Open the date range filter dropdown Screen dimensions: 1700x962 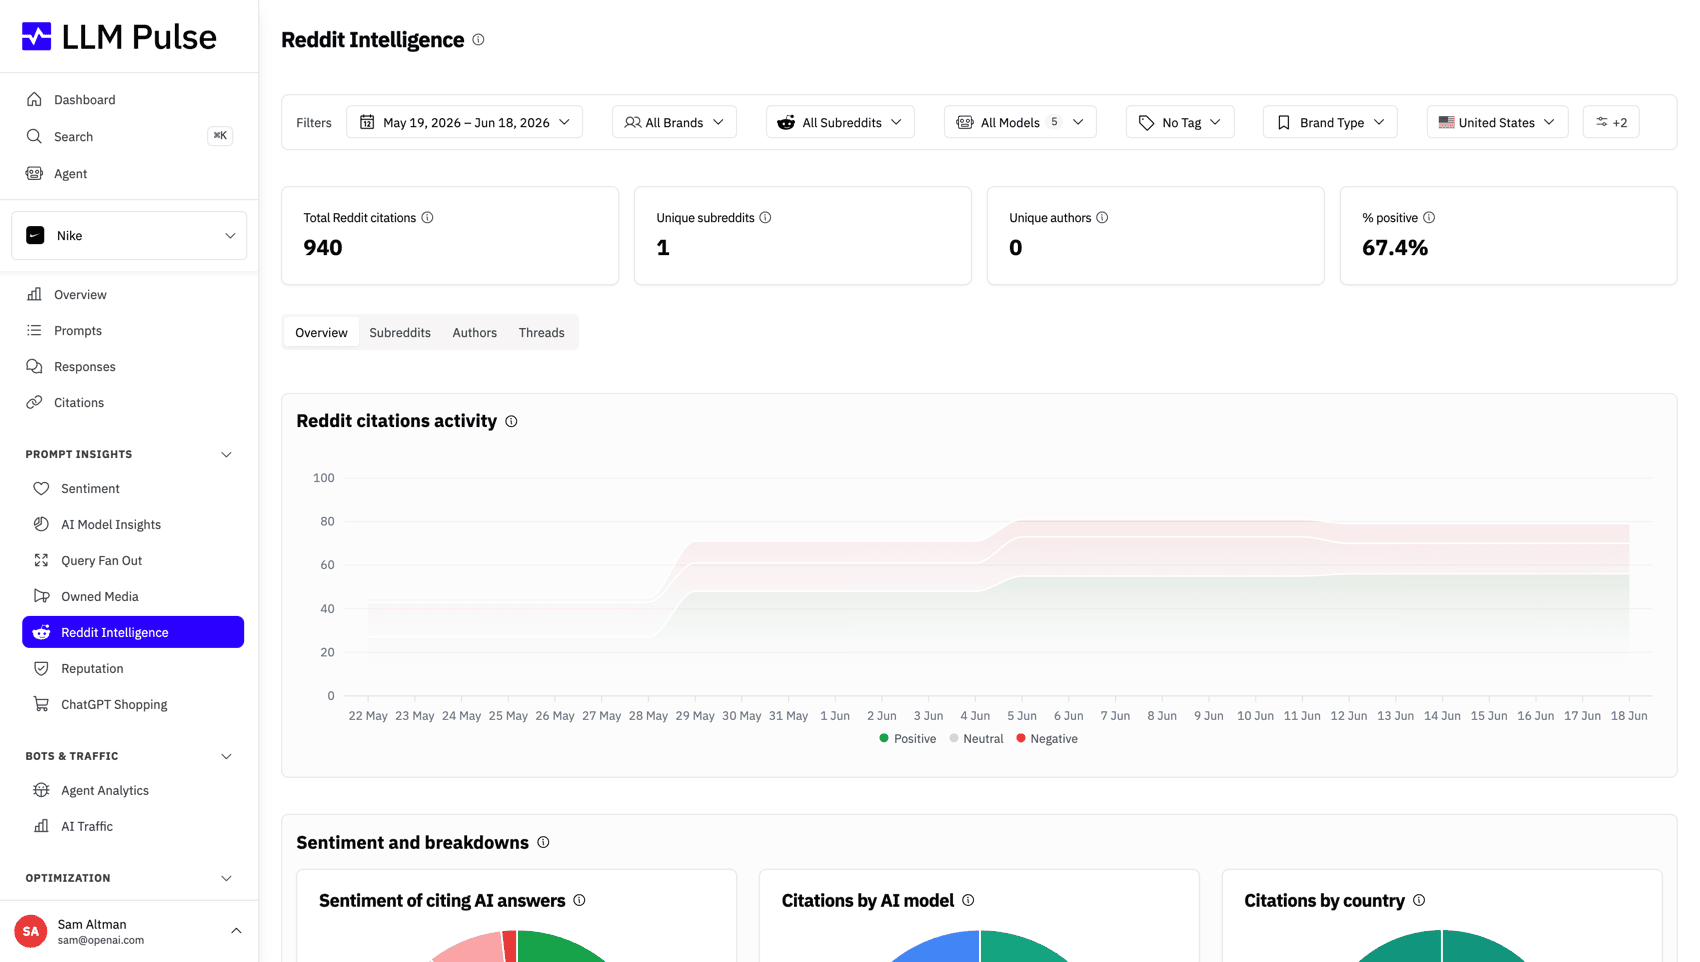tap(464, 122)
